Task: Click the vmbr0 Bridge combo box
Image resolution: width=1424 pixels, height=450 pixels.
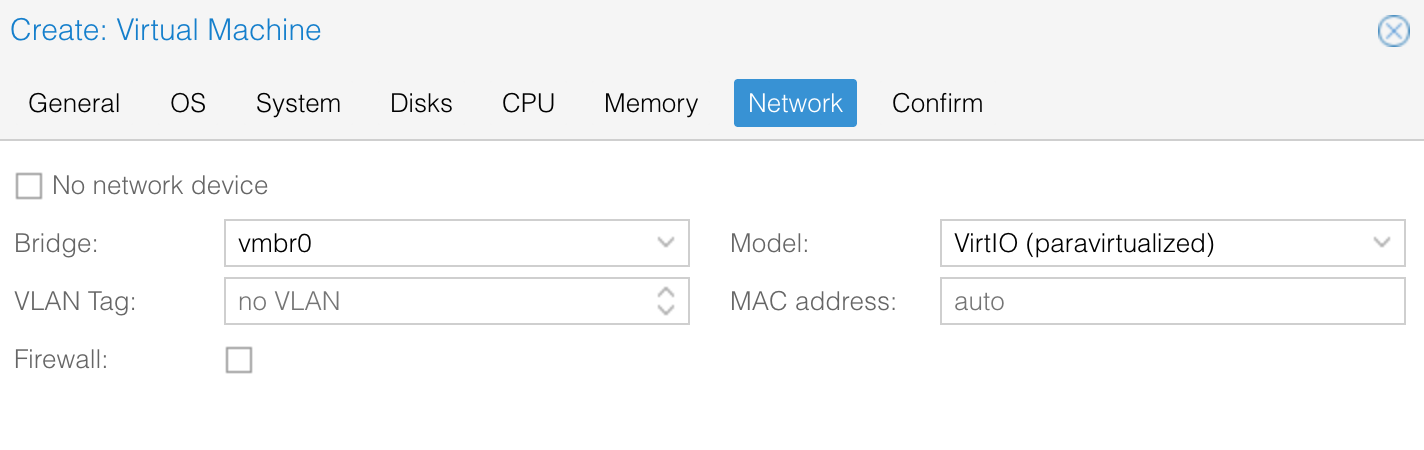Action: (x=457, y=243)
